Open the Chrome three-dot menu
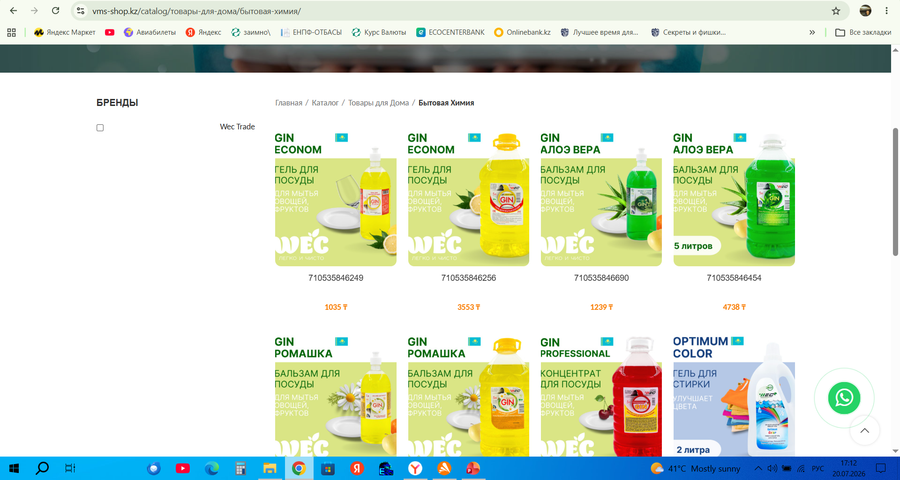Screen dimensions: 900x480 [886, 11]
